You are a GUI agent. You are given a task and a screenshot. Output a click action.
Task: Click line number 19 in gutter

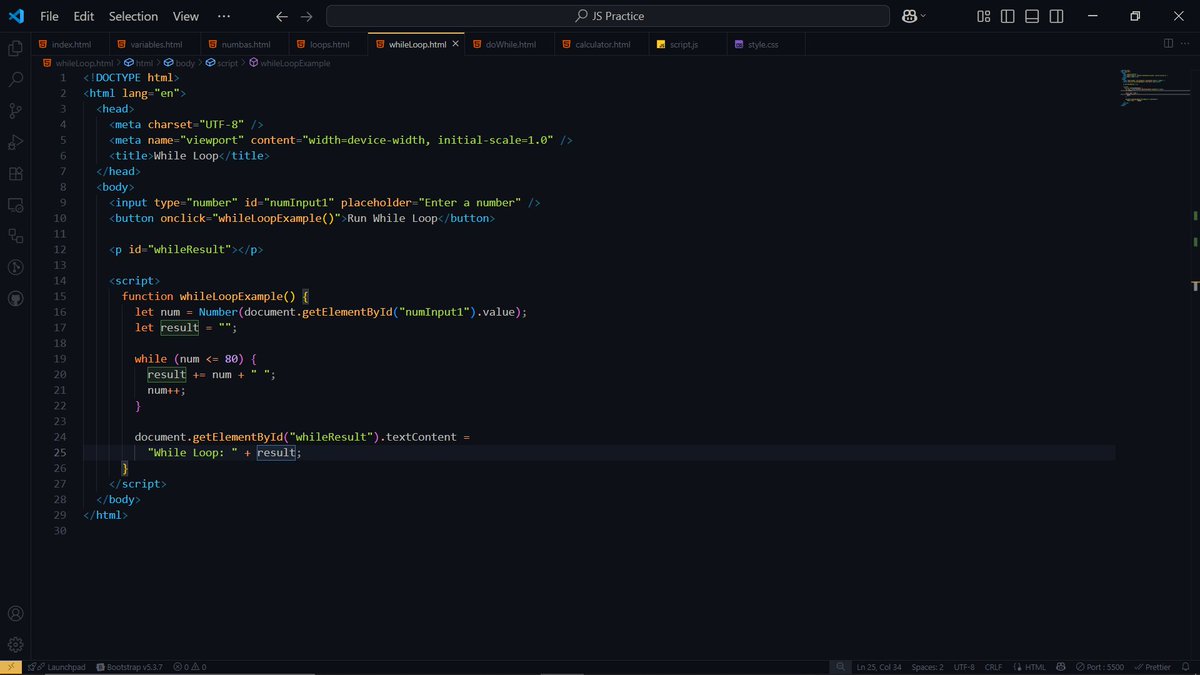click(x=61, y=359)
